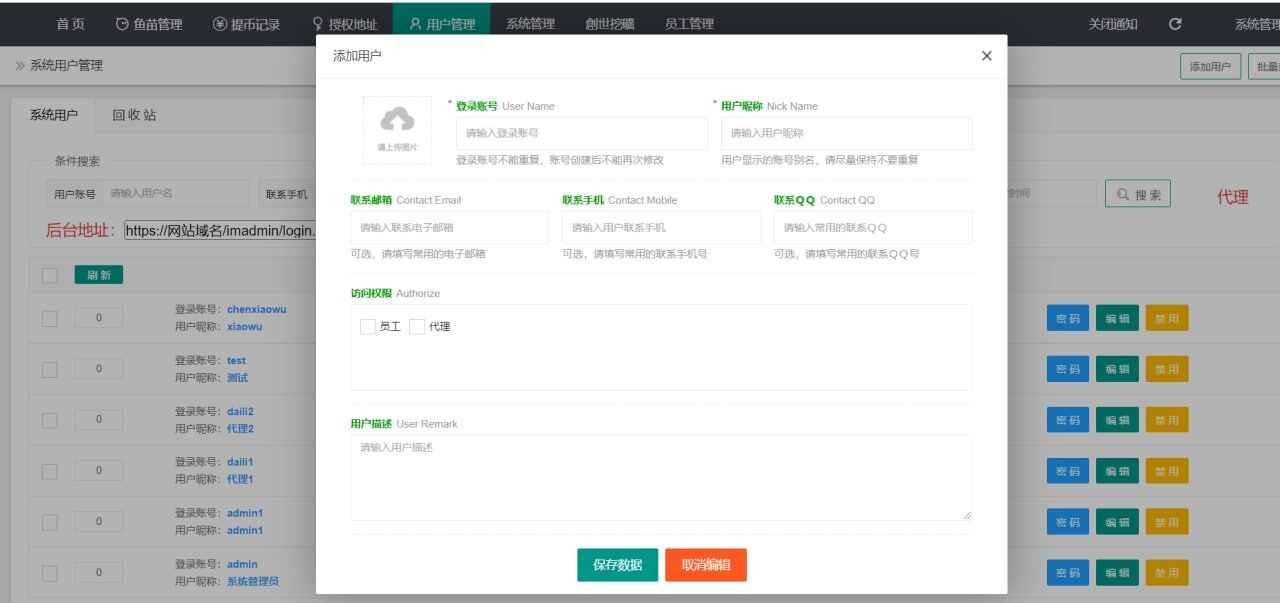Click the location pin icon by 授权地址
This screenshot has width=1280, height=603.
[x=318, y=24]
